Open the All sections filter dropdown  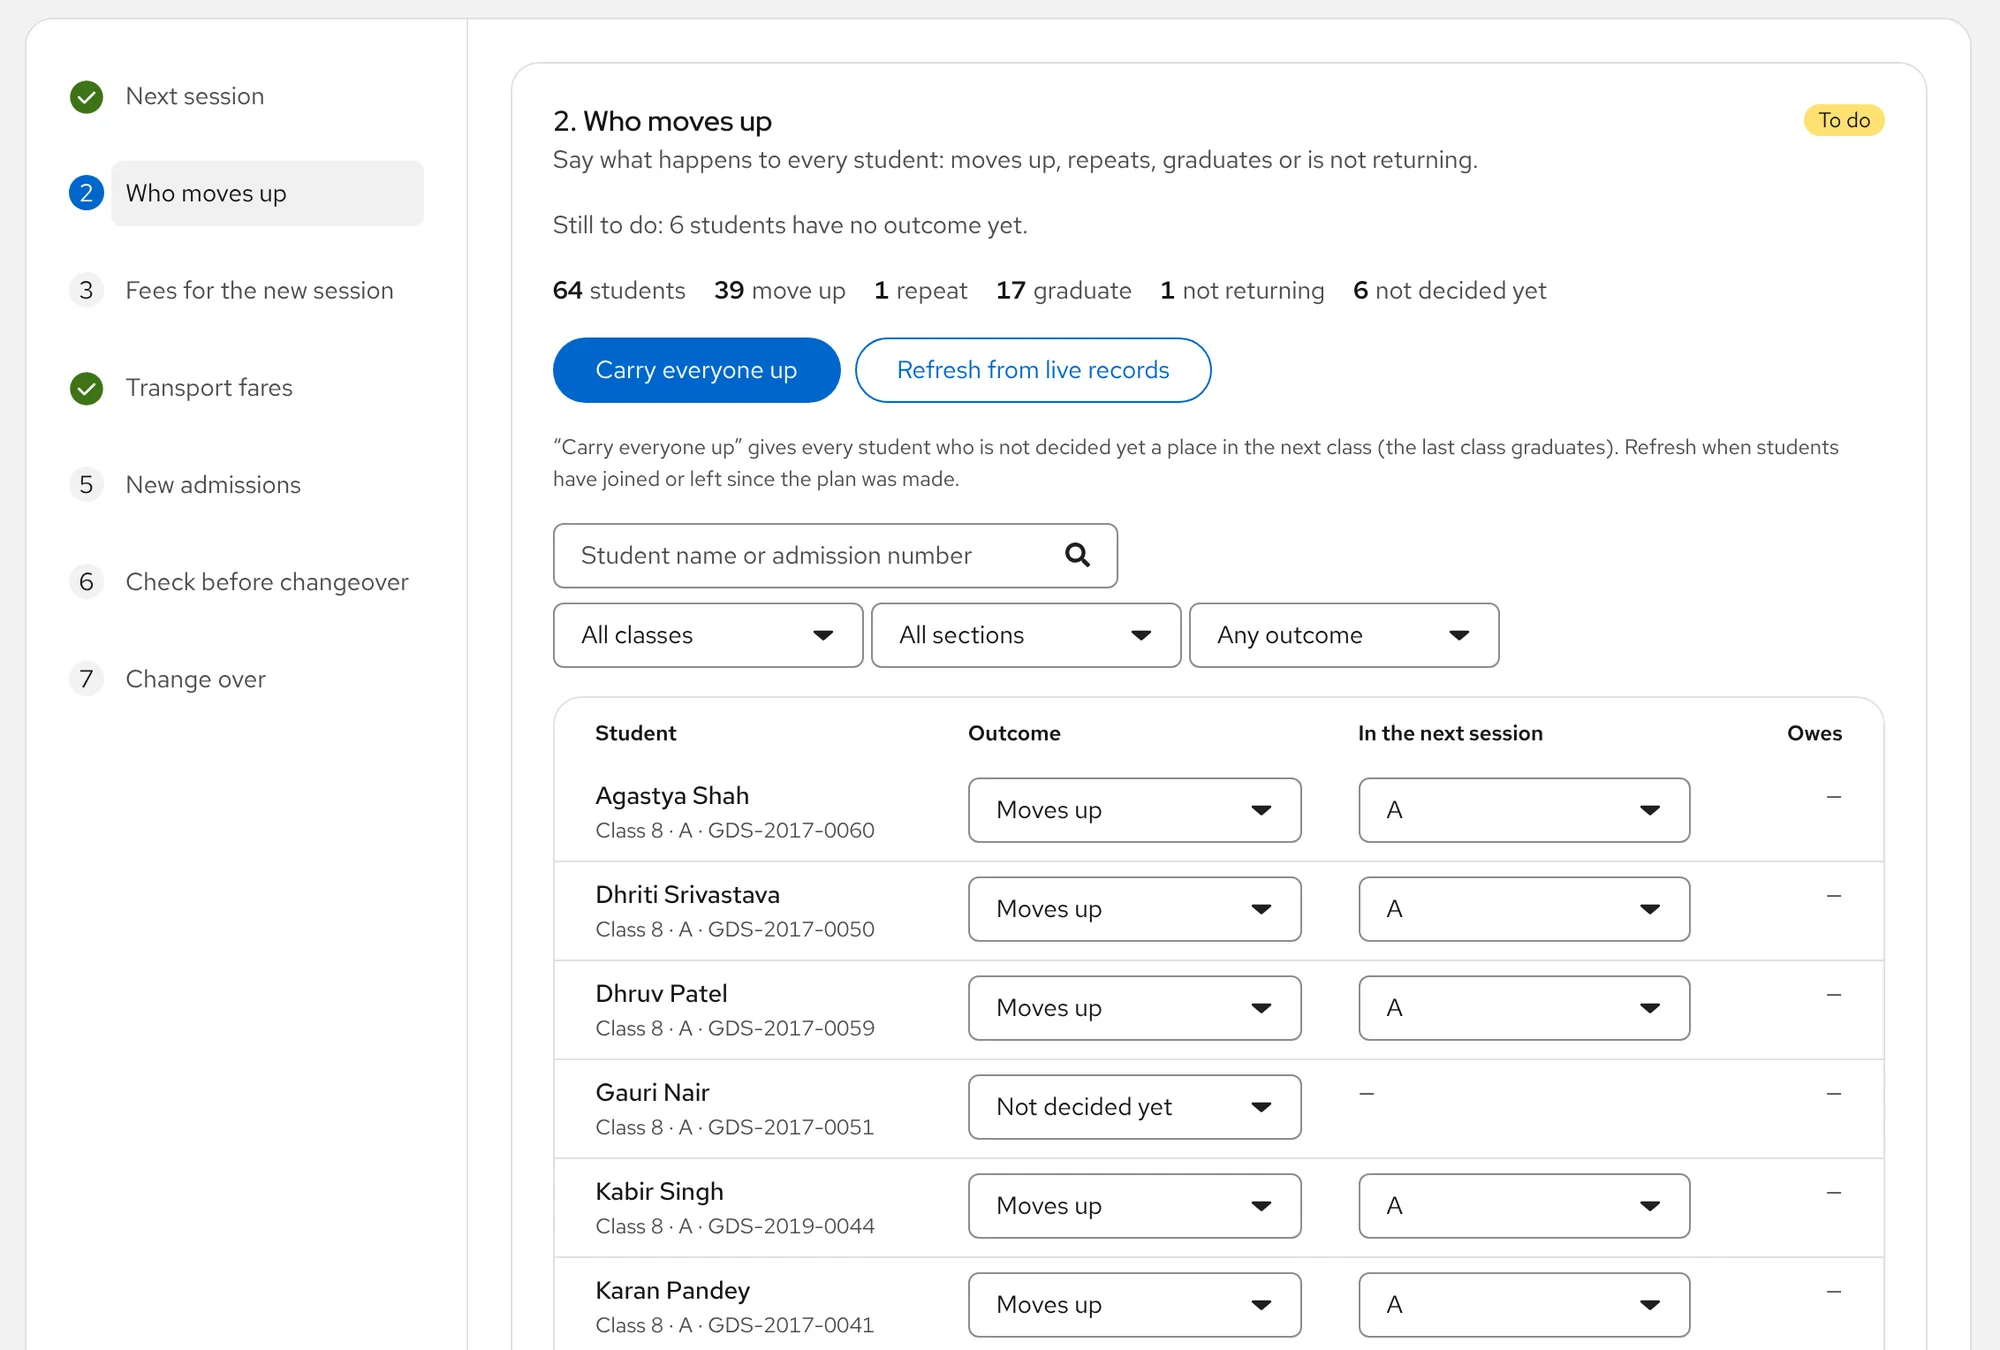pyautogui.click(x=1026, y=635)
